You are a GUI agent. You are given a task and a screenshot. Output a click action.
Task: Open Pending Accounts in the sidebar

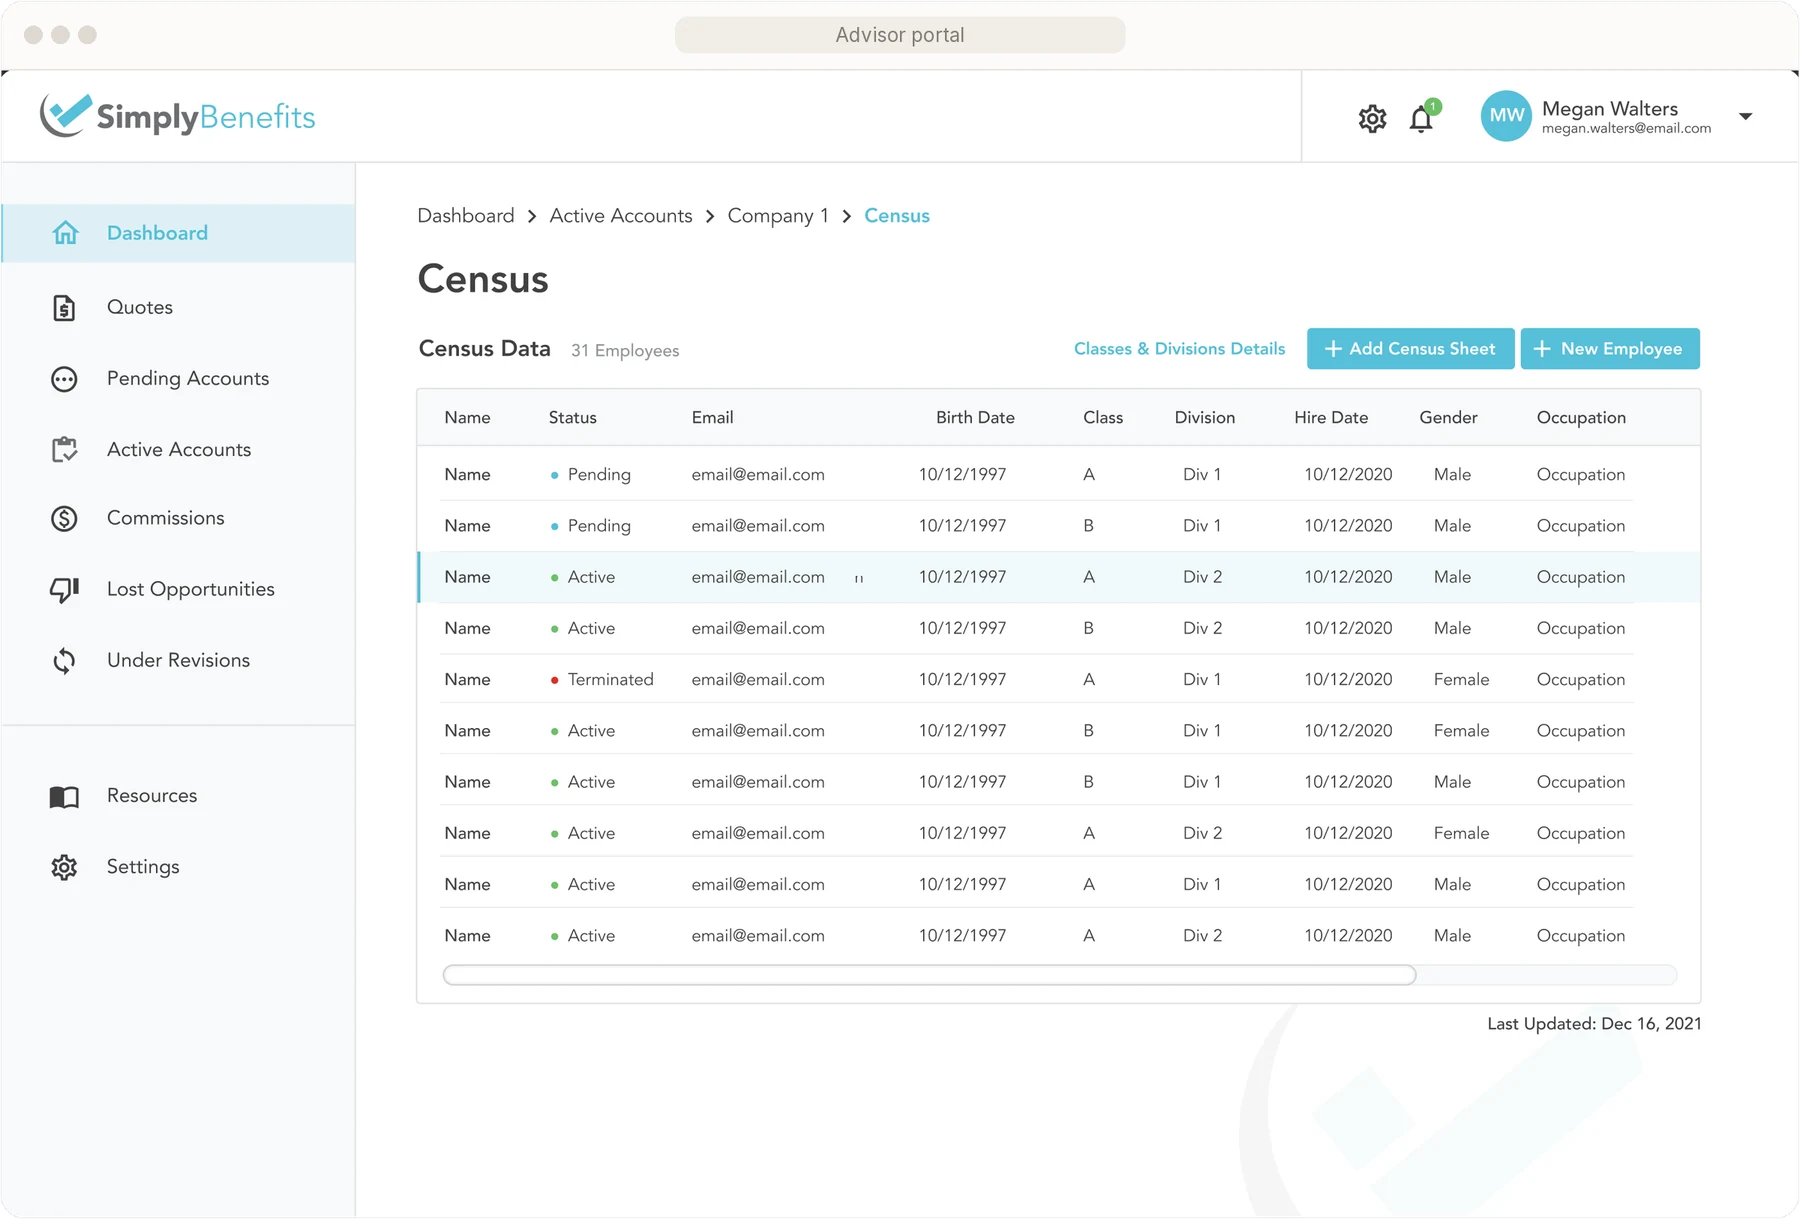tap(188, 378)
